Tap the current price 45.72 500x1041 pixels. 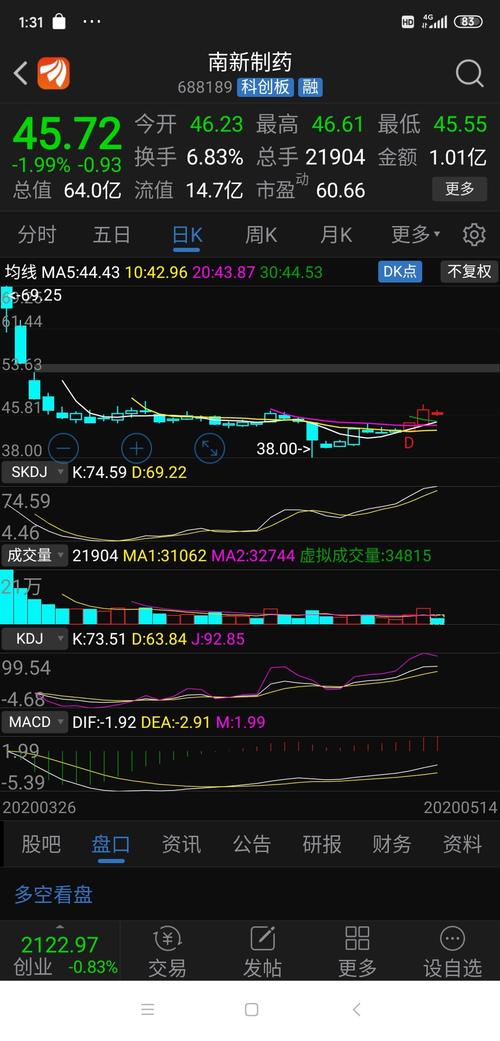pyautogui.click(x=68, y=133)
